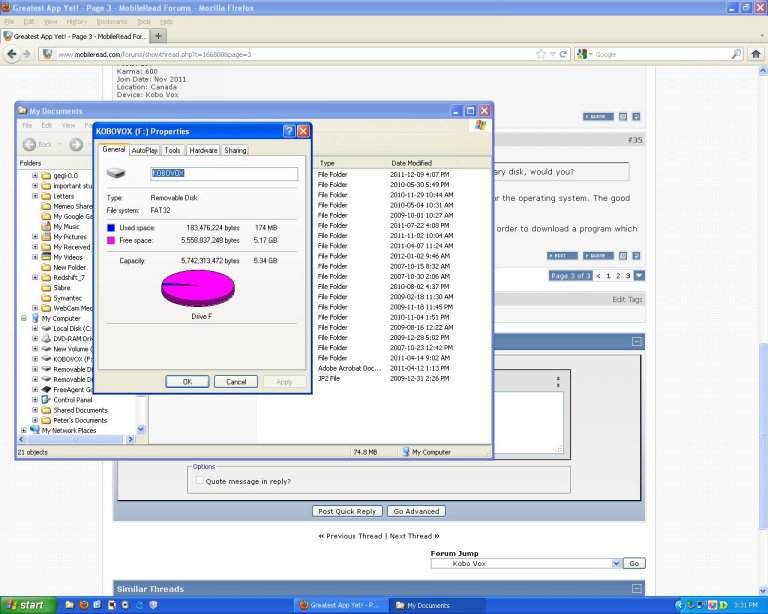768x614 pixels.
Task: Switch to Hardware tab
Action: click(x=203, y=150)
